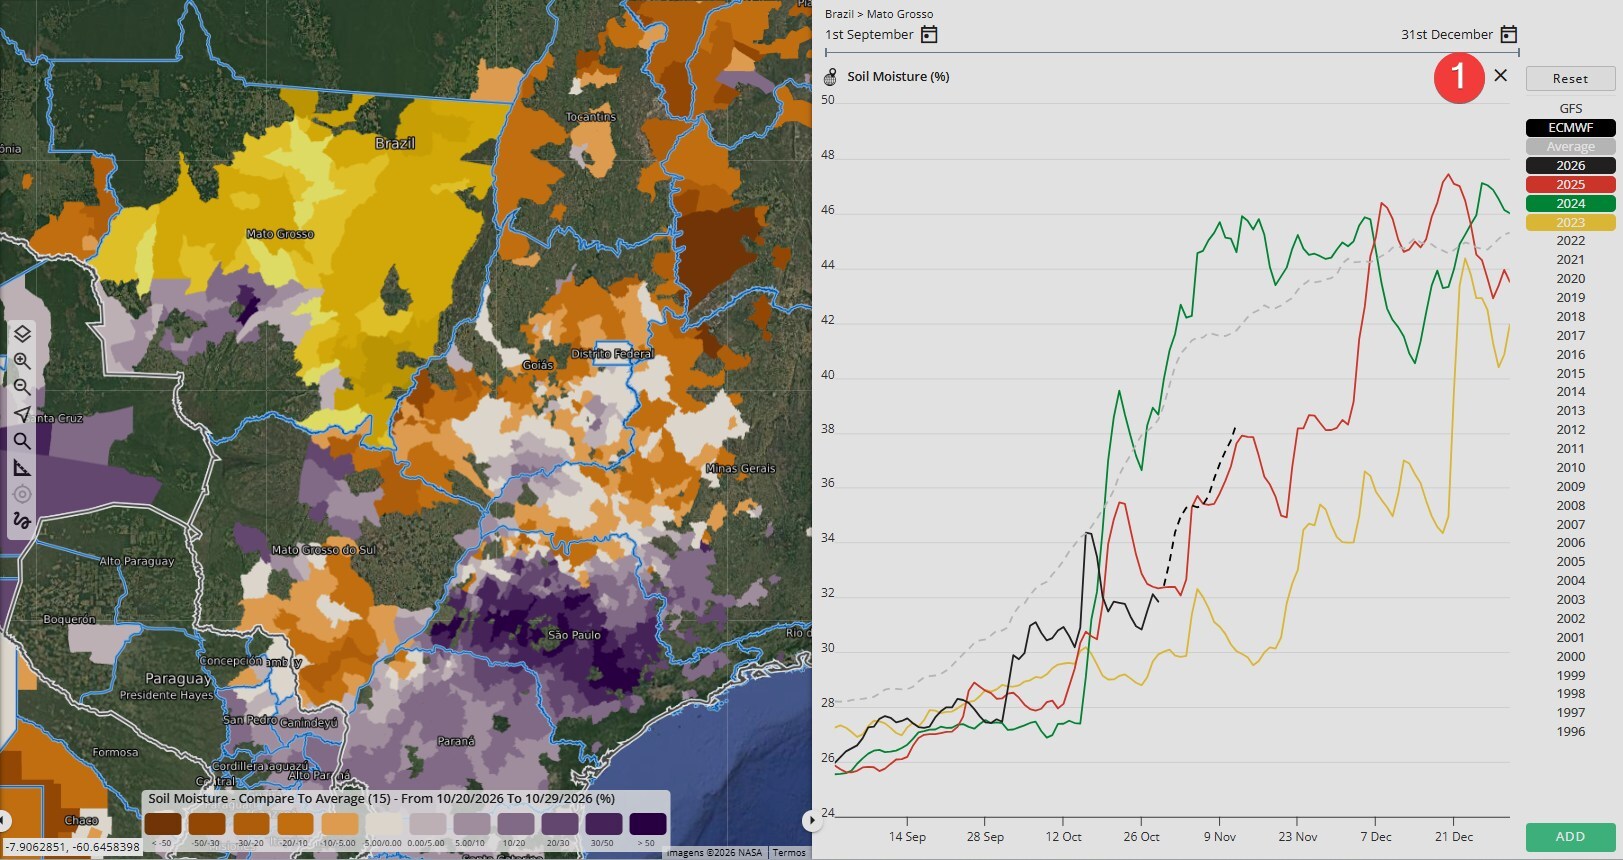
Task: Select the measure ruler tool
Action: [22, 468]
